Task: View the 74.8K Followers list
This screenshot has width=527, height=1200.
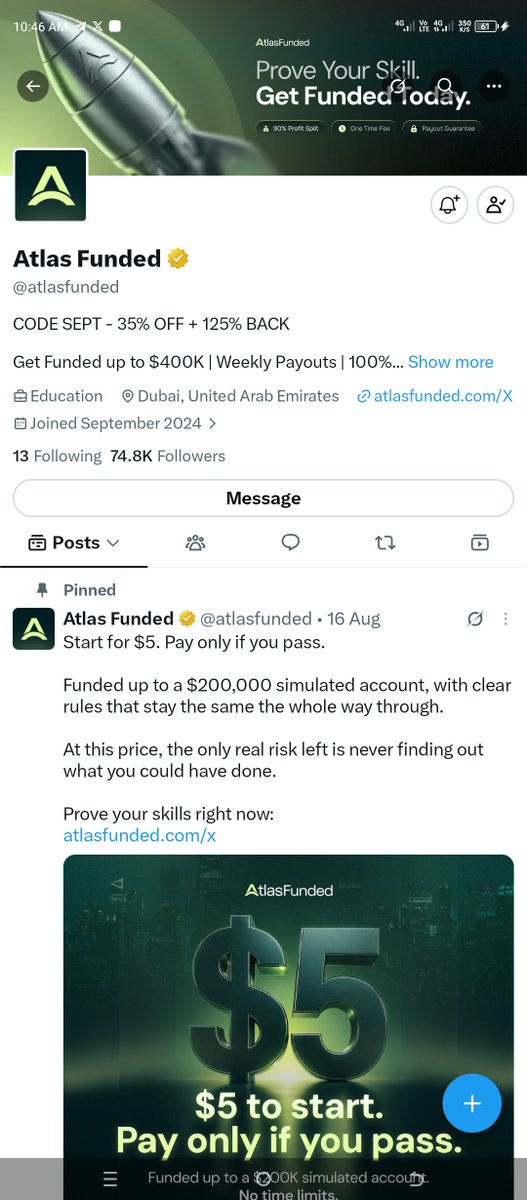Action: [167, 456]
